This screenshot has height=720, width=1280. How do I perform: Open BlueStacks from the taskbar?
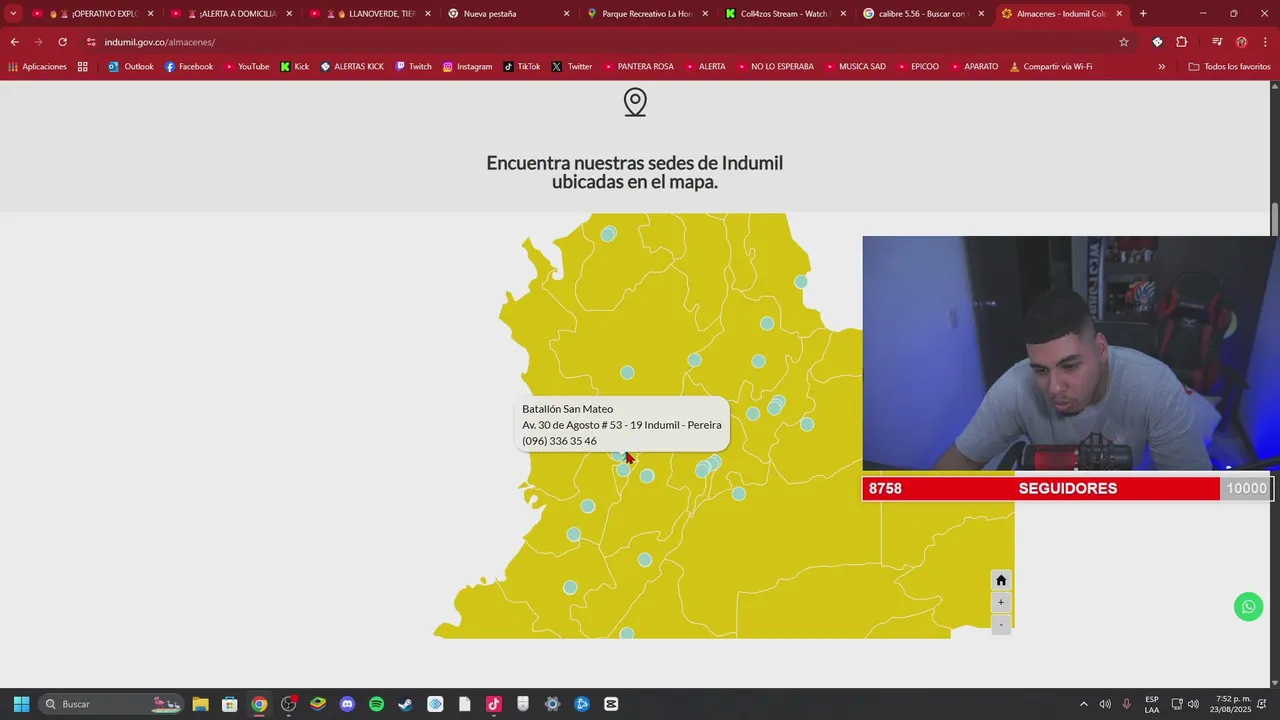tap(318, 704)
